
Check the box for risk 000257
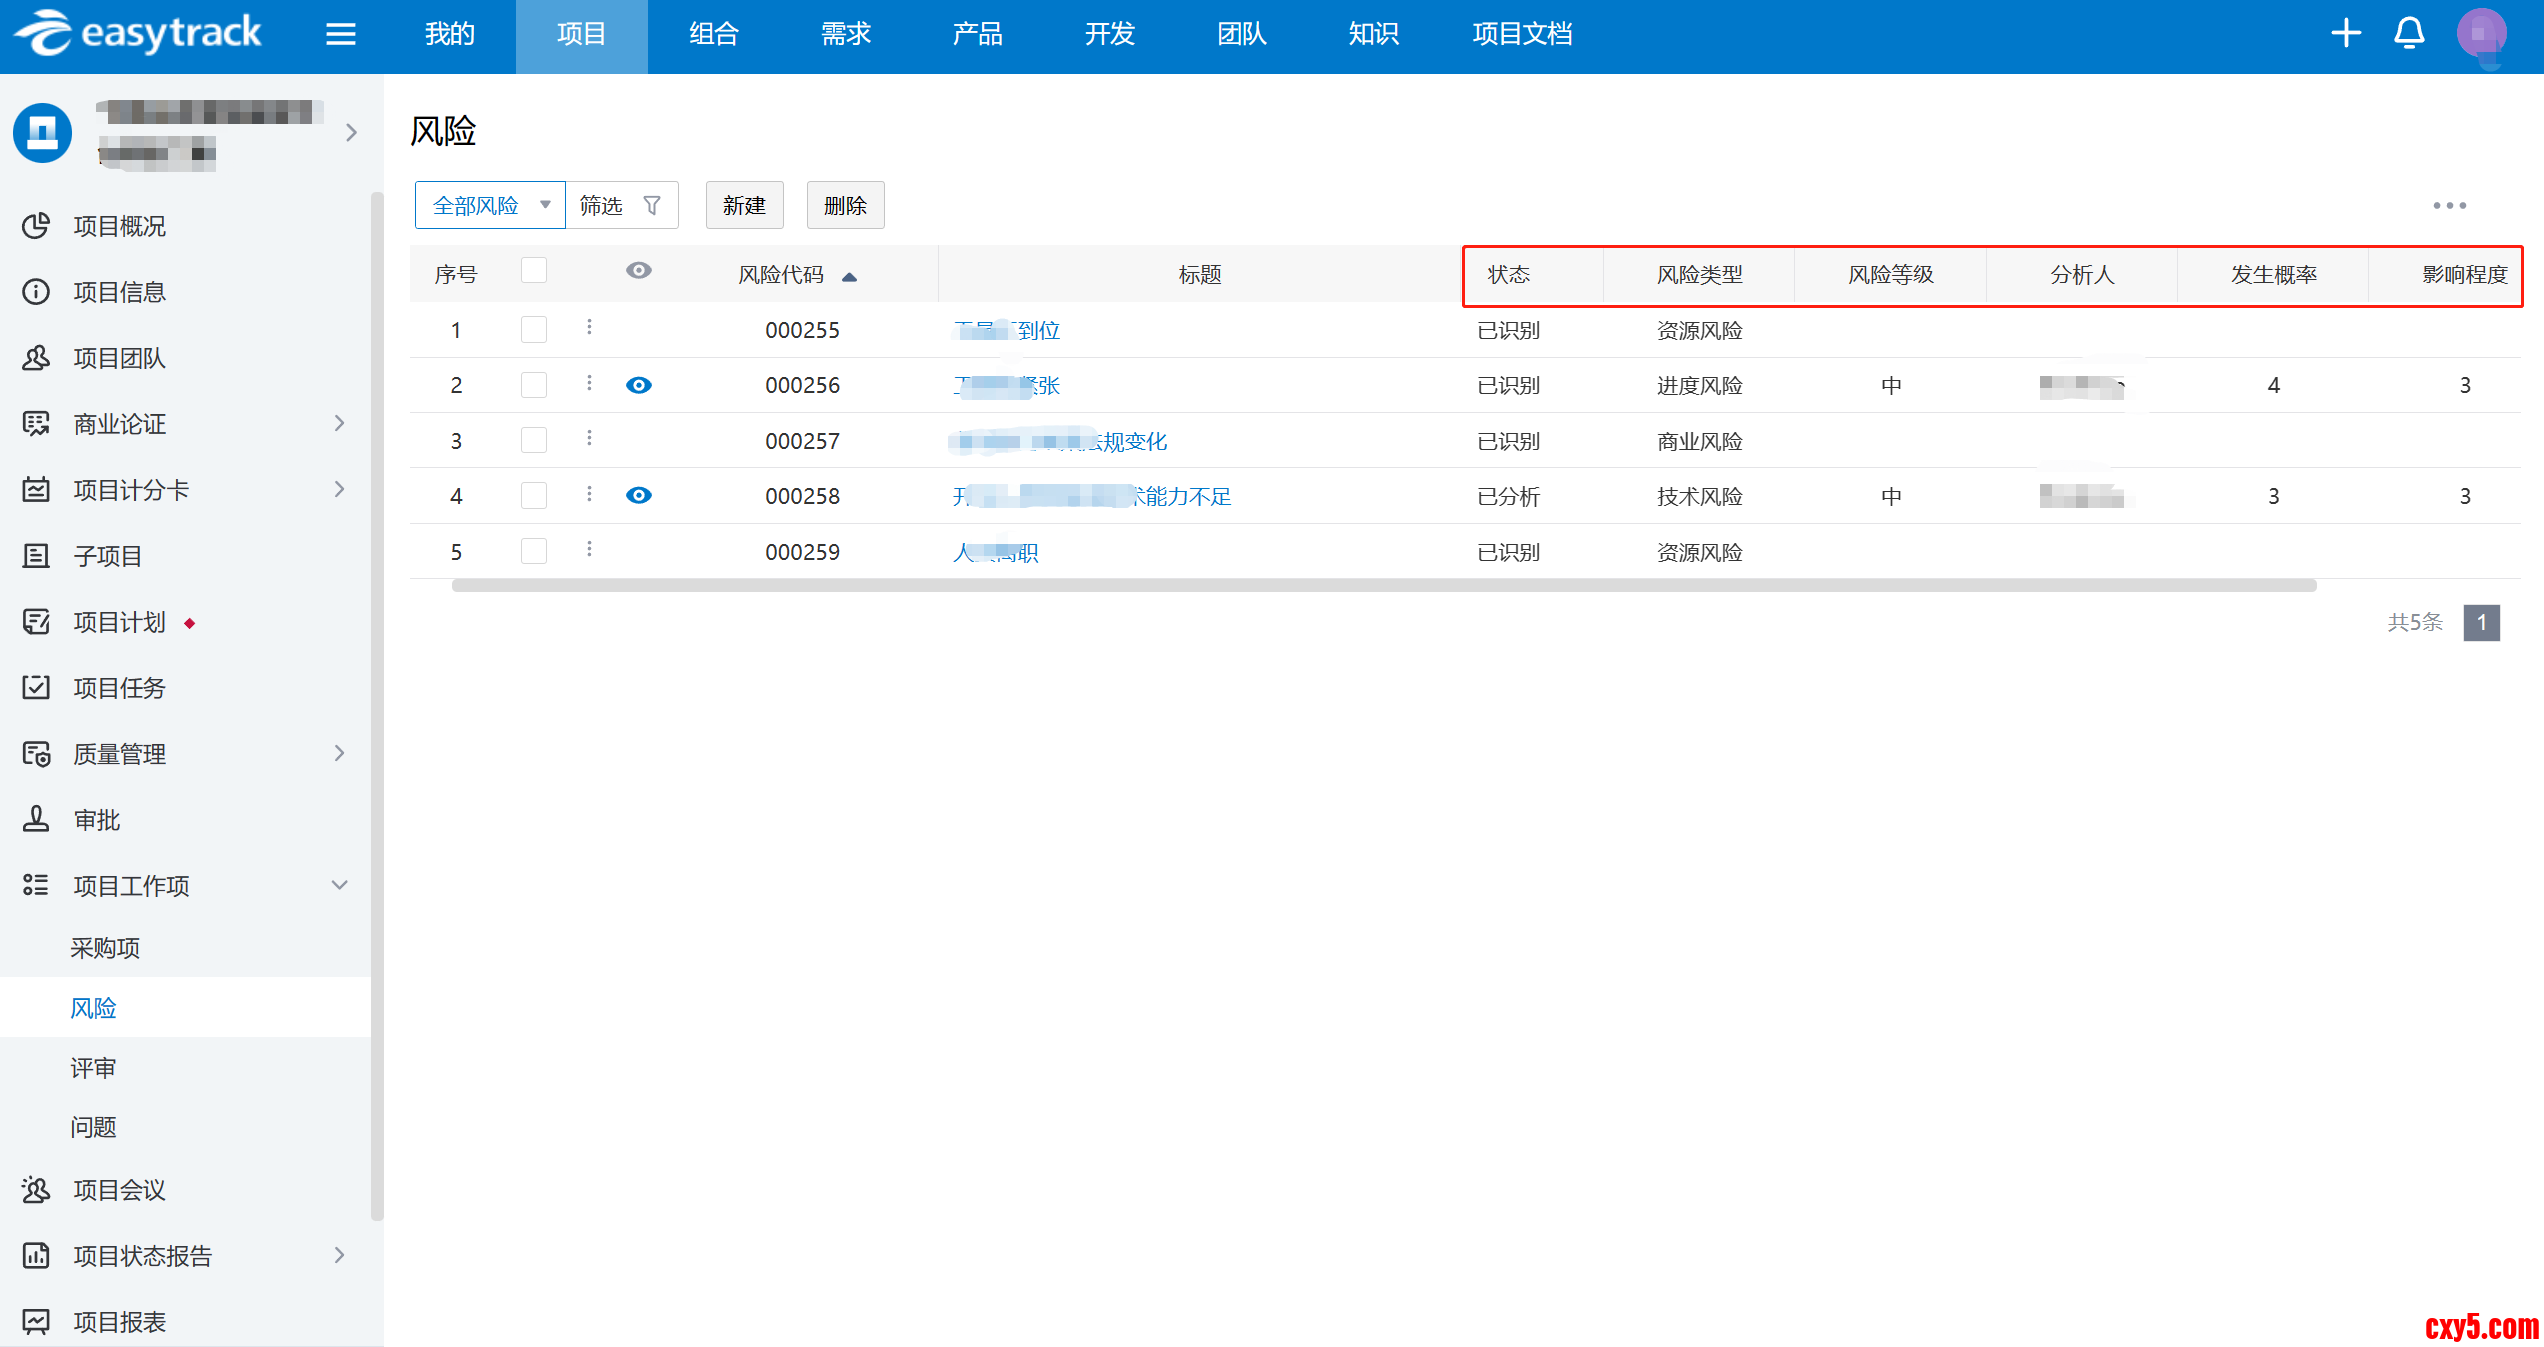[x=534, y=440]
